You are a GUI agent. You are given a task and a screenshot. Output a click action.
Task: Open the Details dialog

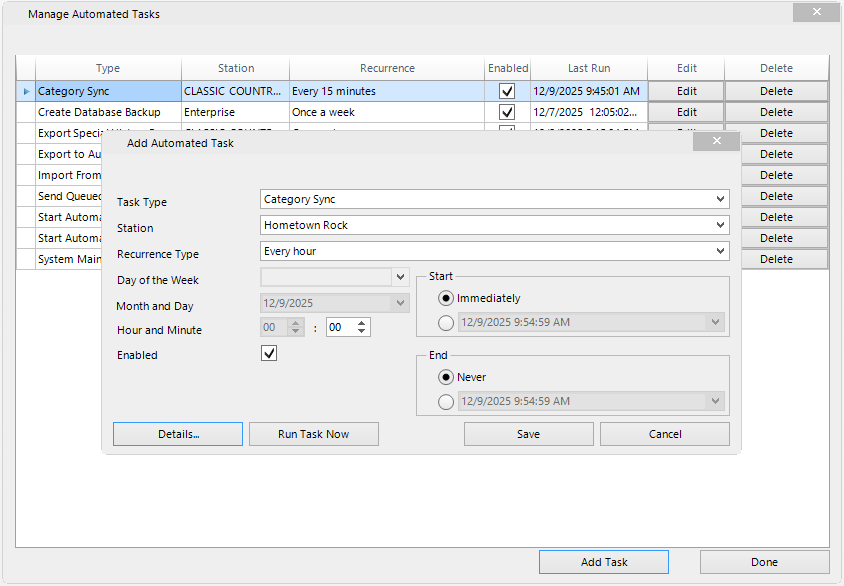tap(177, 433)
